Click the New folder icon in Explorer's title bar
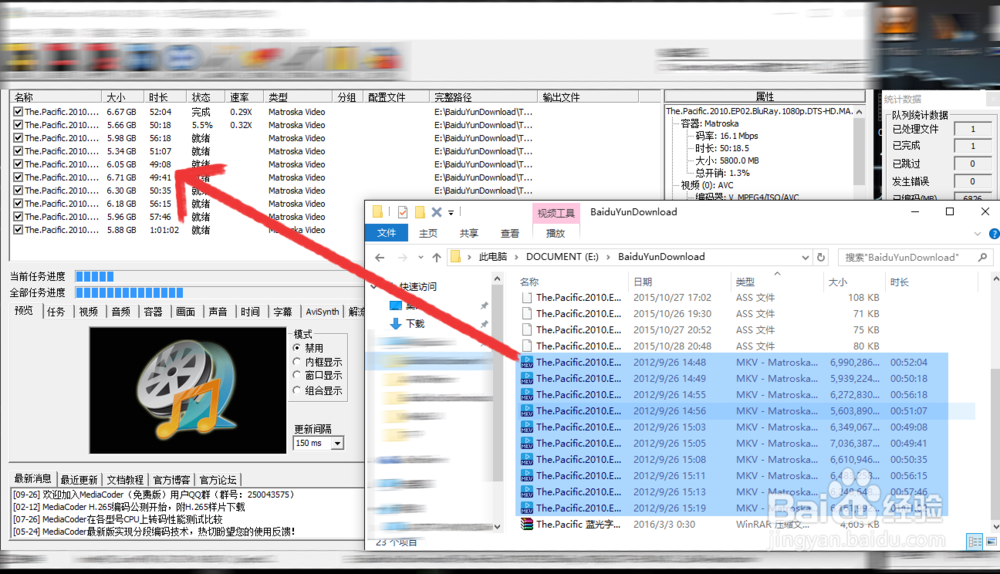The height and width of the screenshot is (574, 1000). click(x=420, y=212)
